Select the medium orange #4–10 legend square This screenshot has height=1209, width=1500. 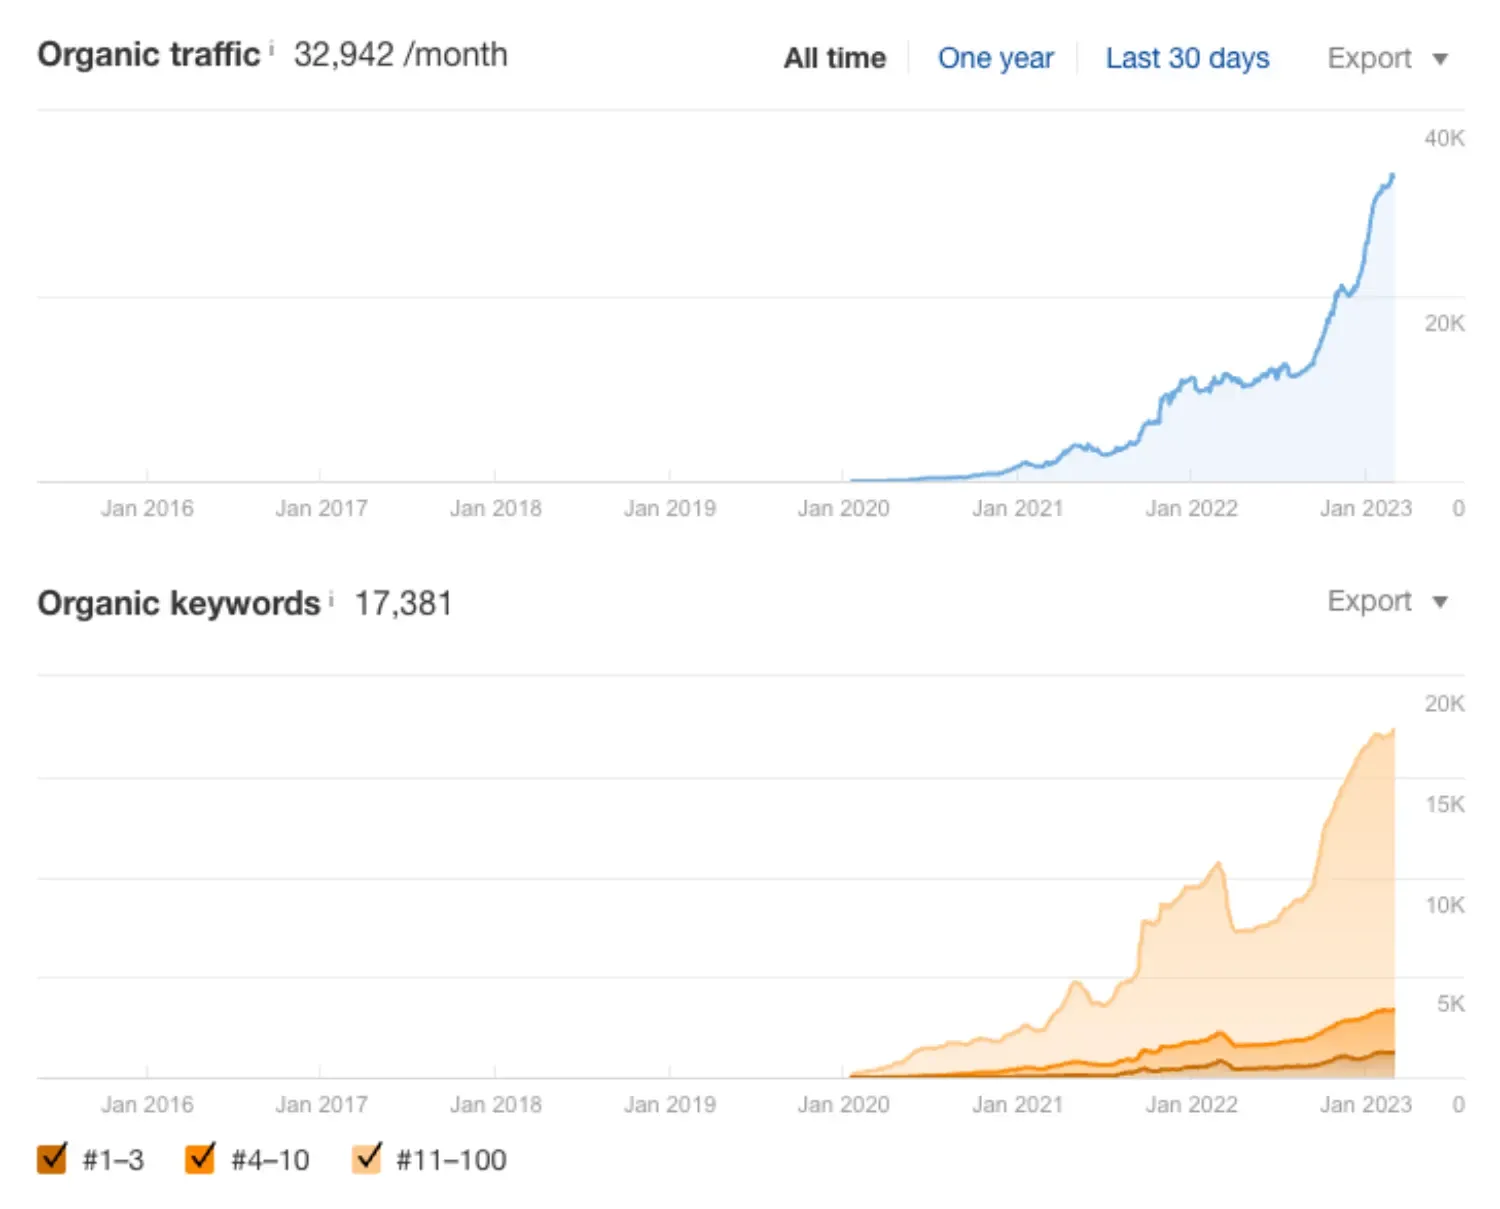[x=200, y=1158]
